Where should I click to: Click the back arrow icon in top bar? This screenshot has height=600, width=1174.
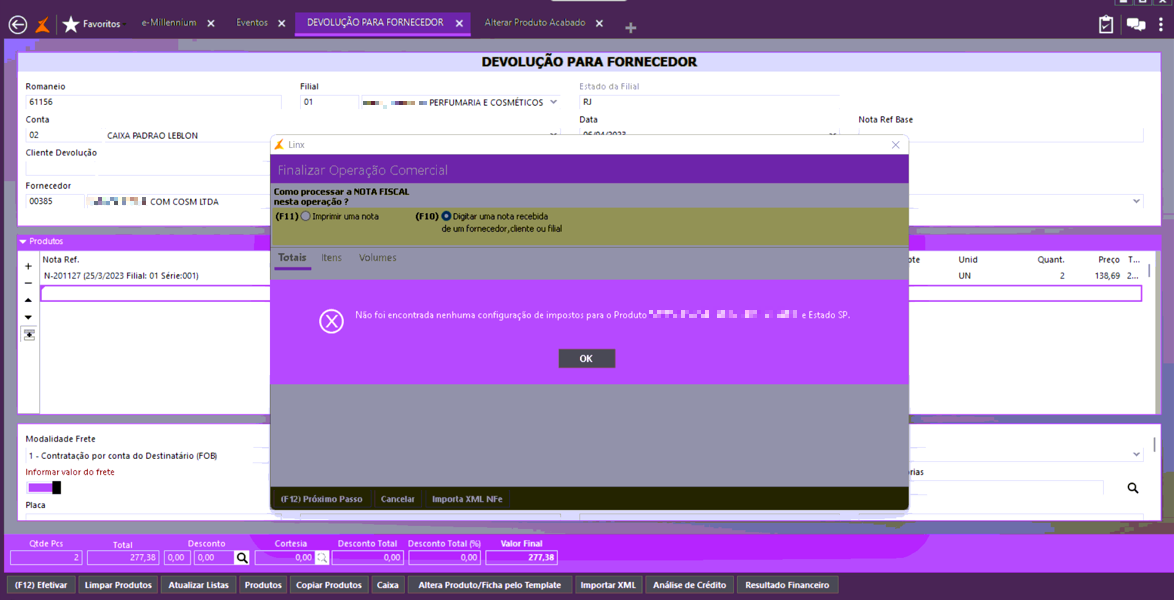pyautogui.click(x=17, y=25)
